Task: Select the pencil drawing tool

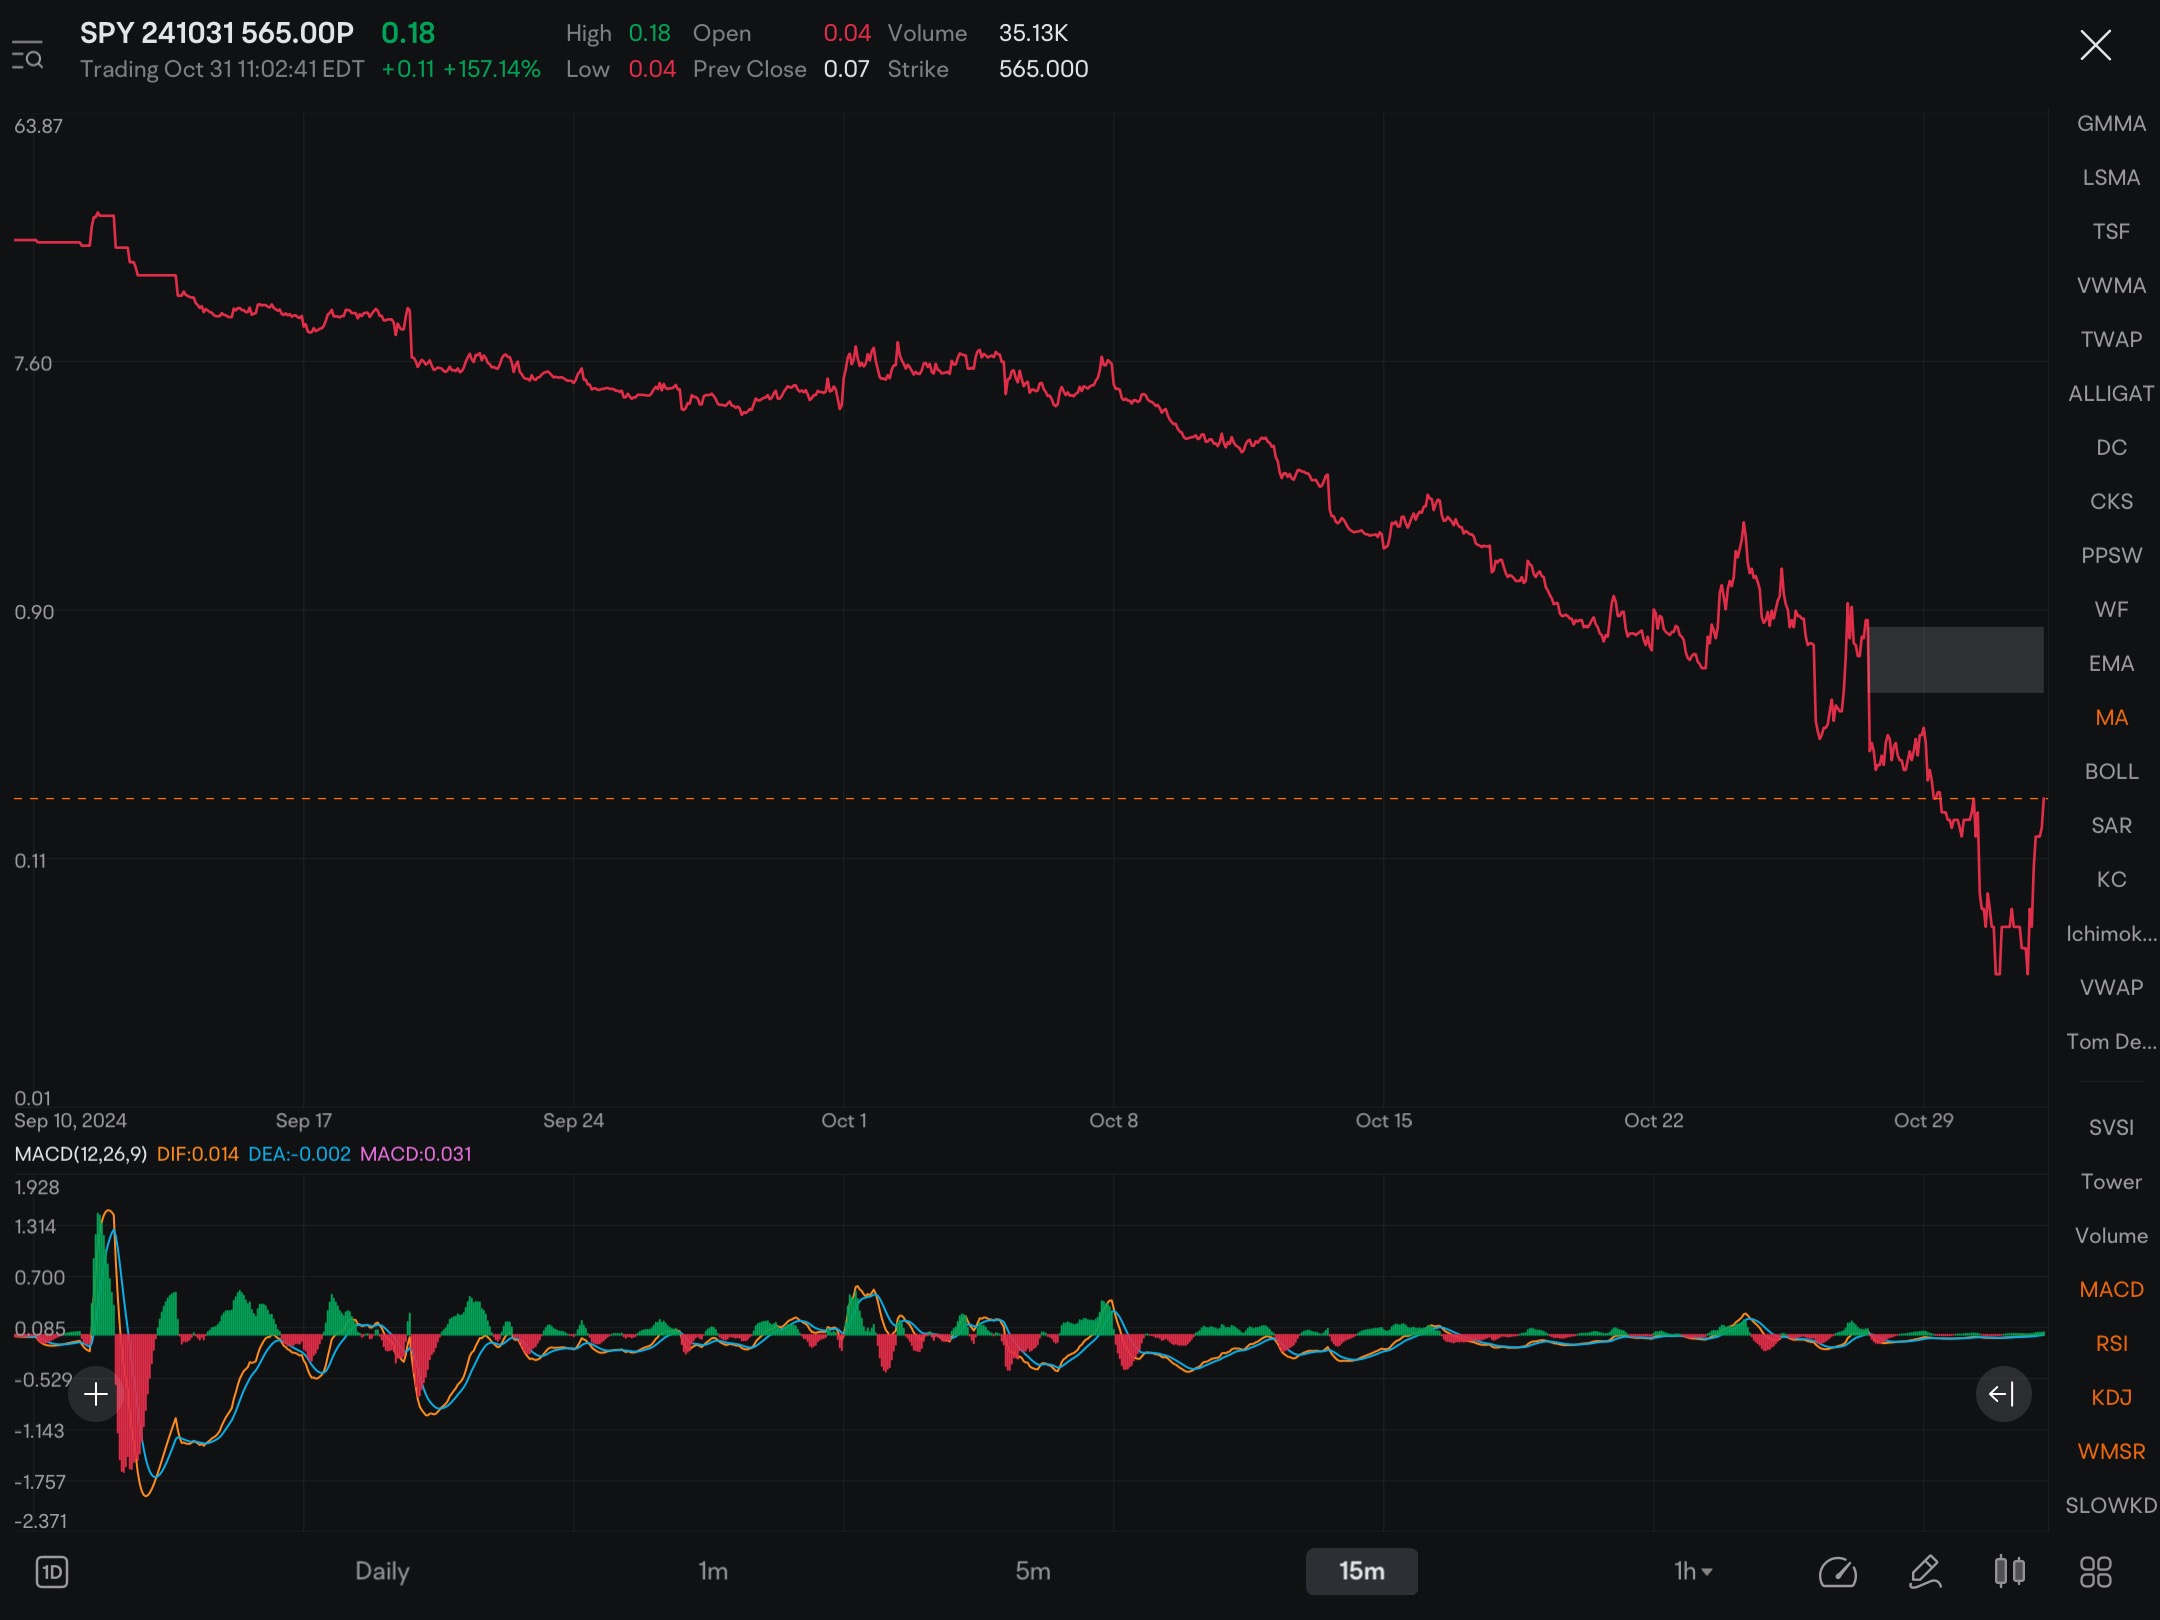Action: [1925, 1572]
